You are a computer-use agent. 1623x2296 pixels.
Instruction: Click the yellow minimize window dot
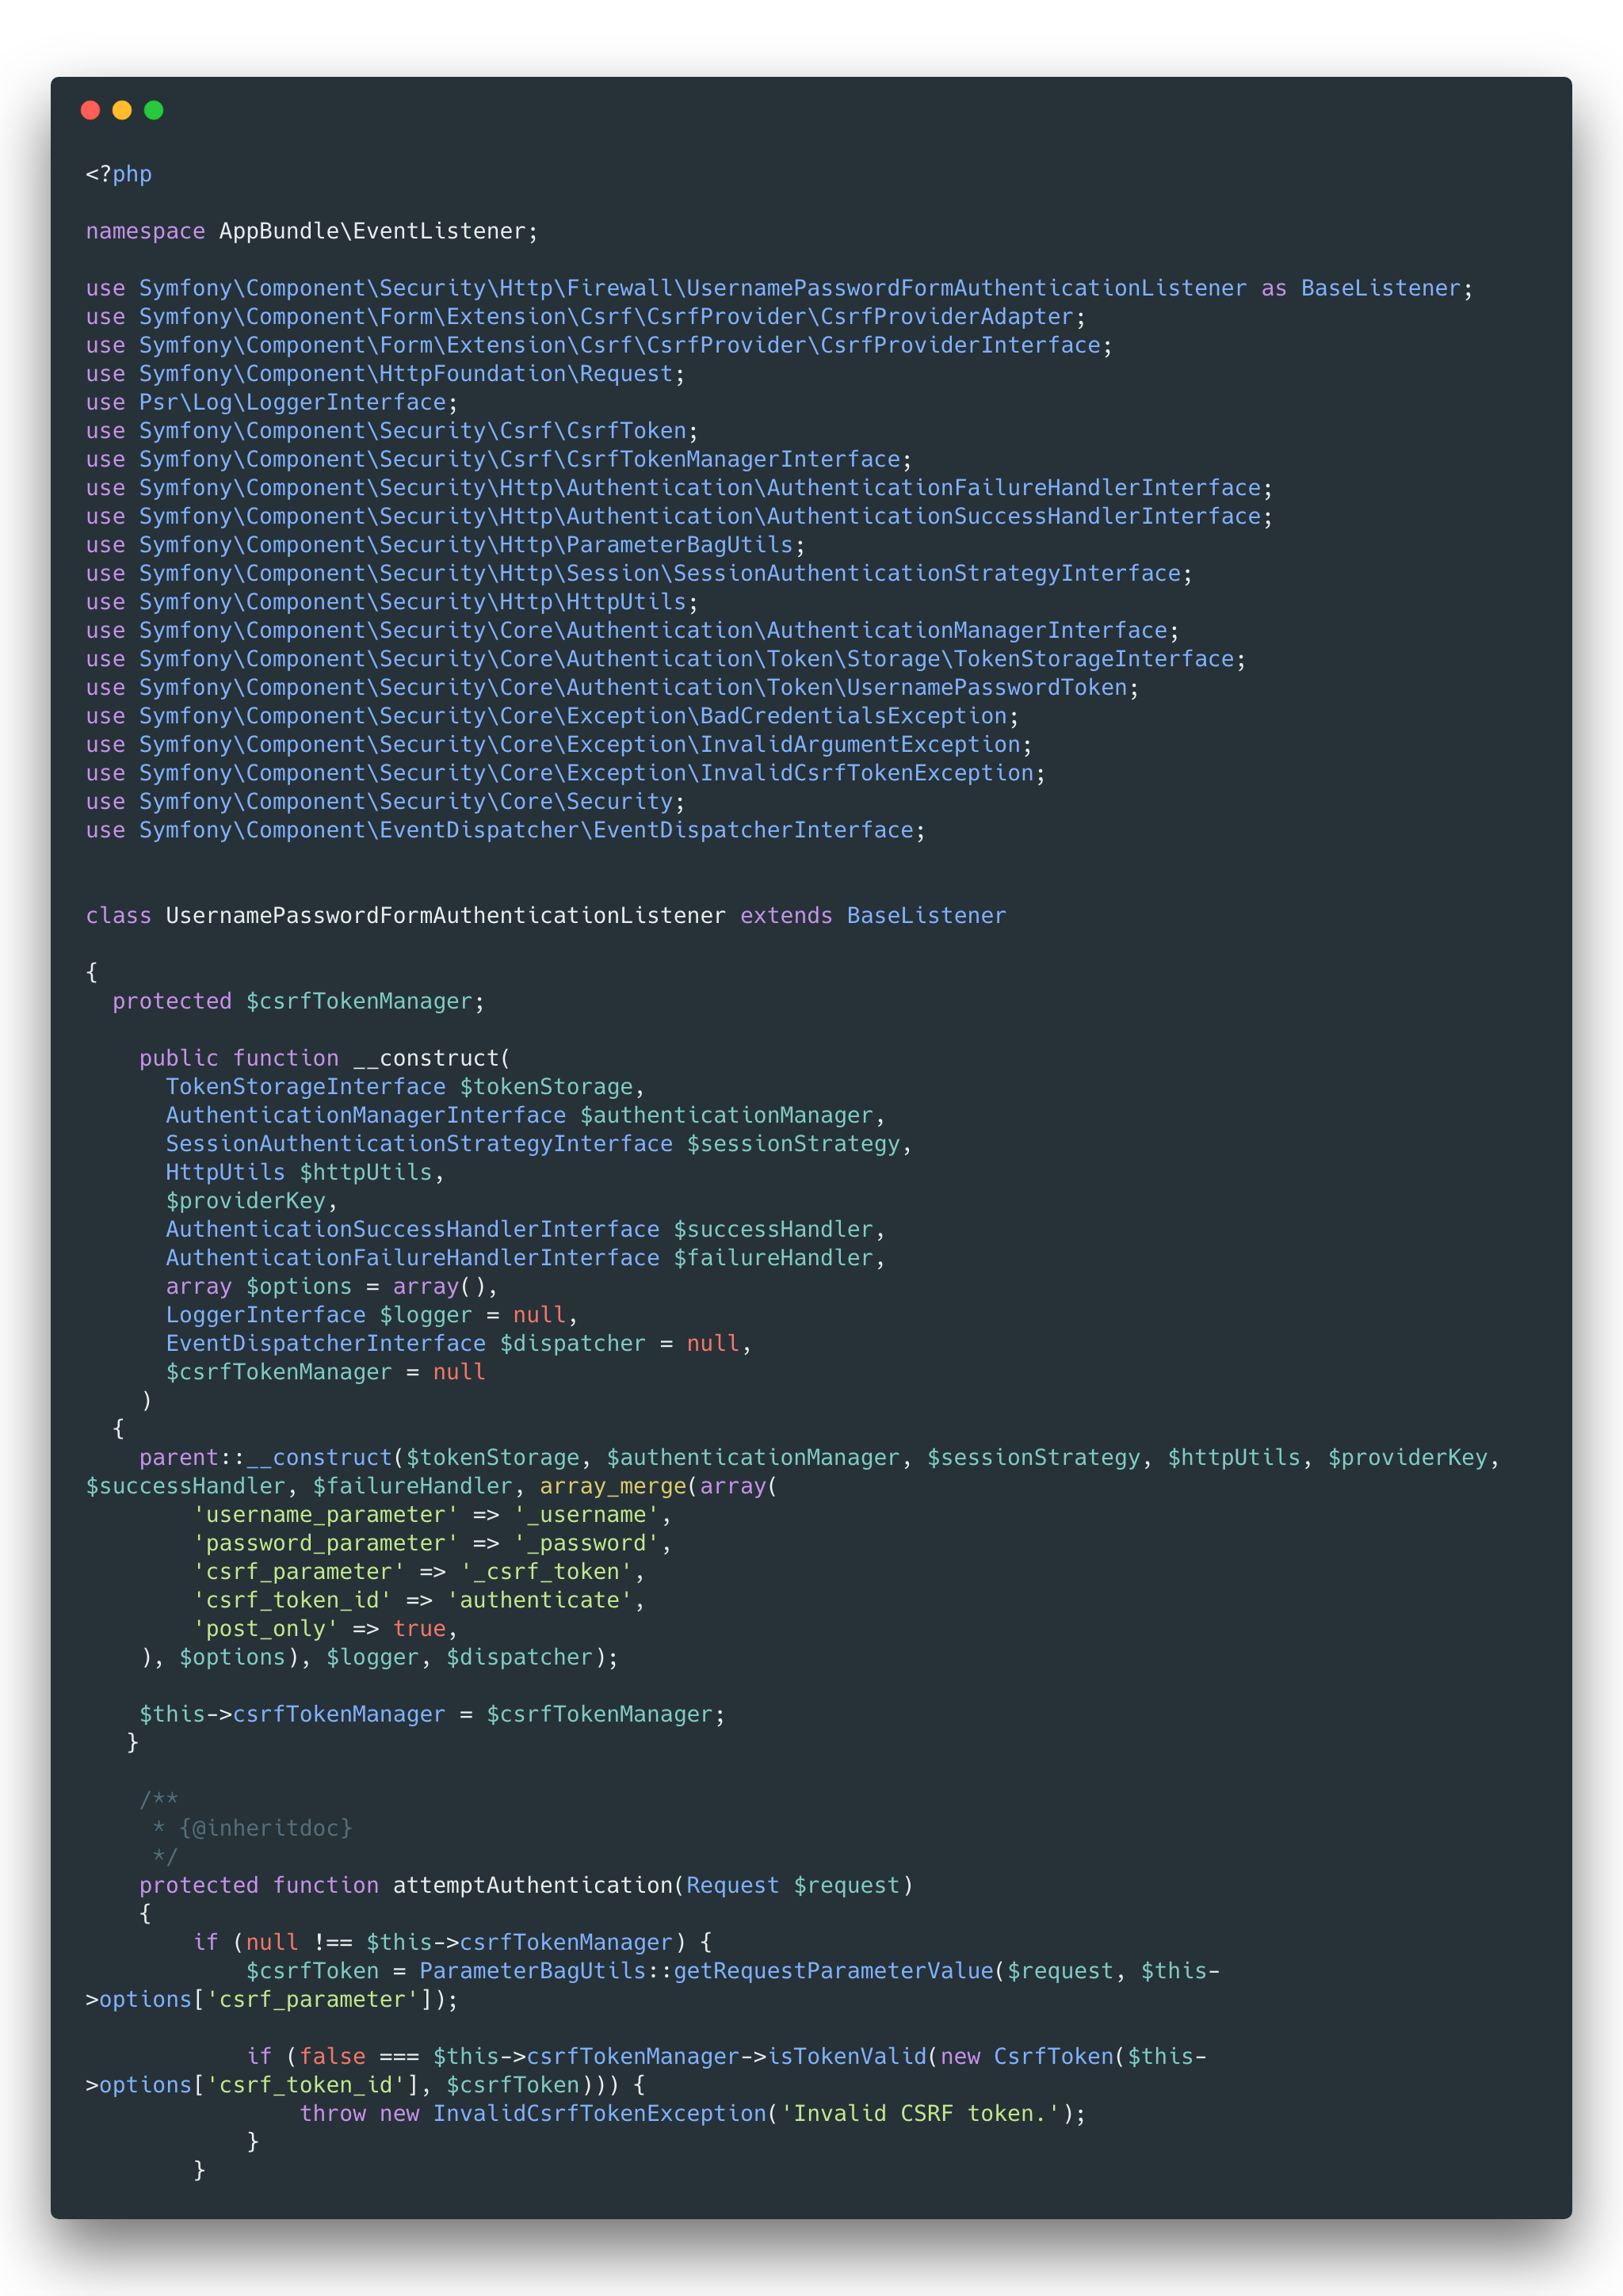point(122,110)
